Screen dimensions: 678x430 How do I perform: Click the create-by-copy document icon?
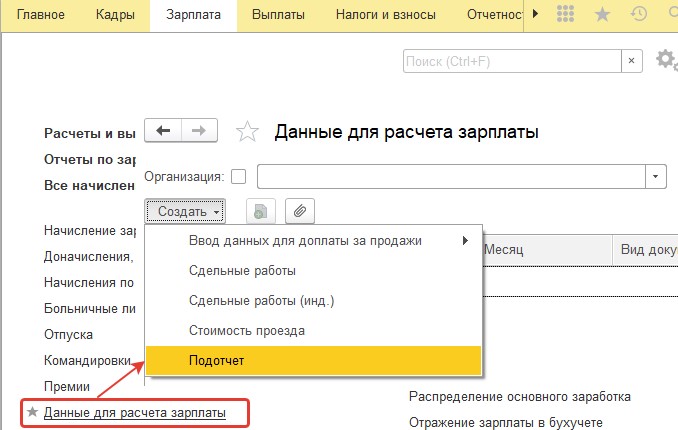[x=261, y=212]
